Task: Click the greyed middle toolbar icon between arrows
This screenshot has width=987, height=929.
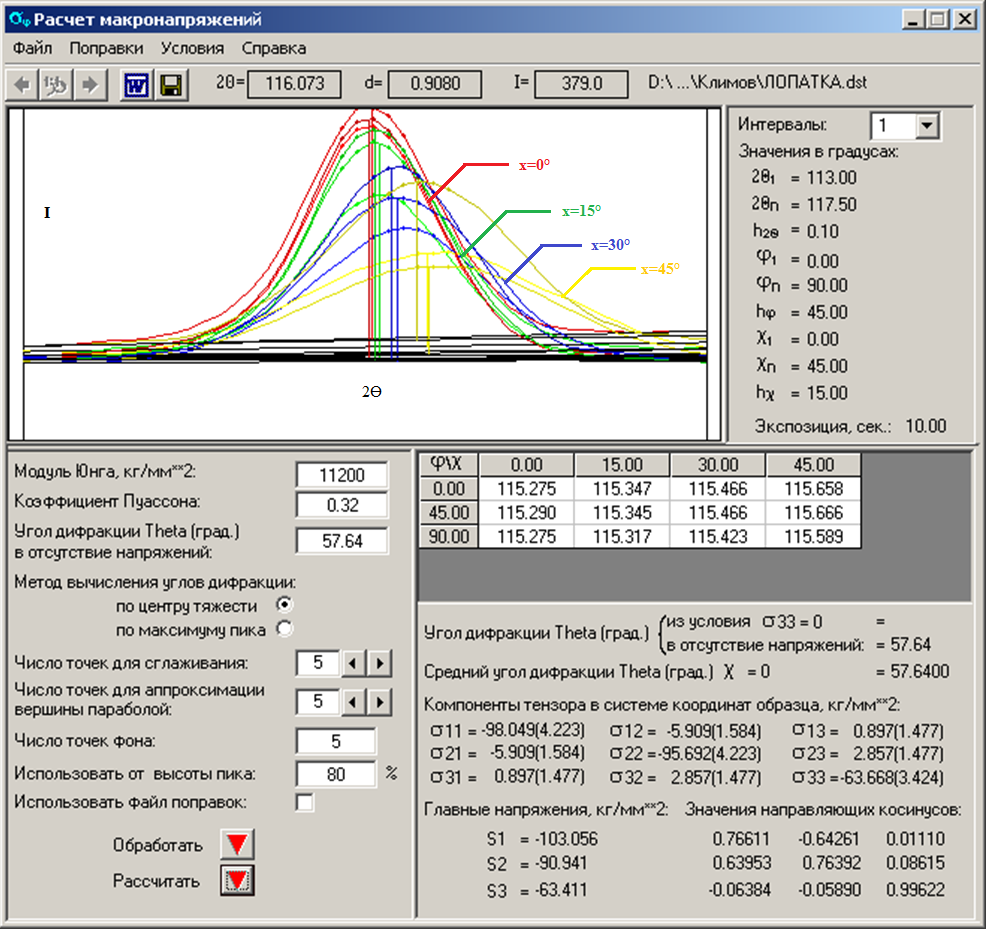Action: [56, 85]
